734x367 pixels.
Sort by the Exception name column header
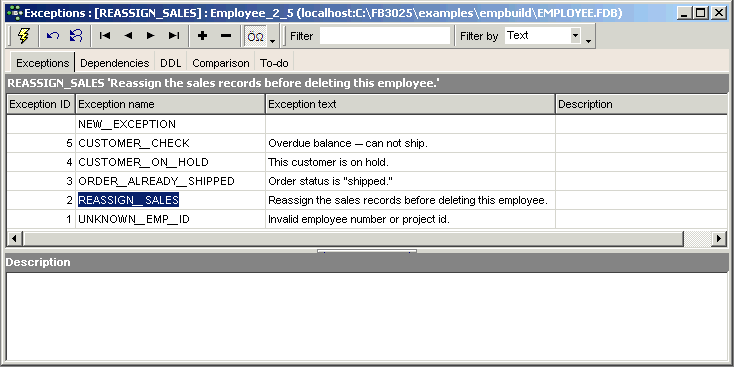[170, 104]
